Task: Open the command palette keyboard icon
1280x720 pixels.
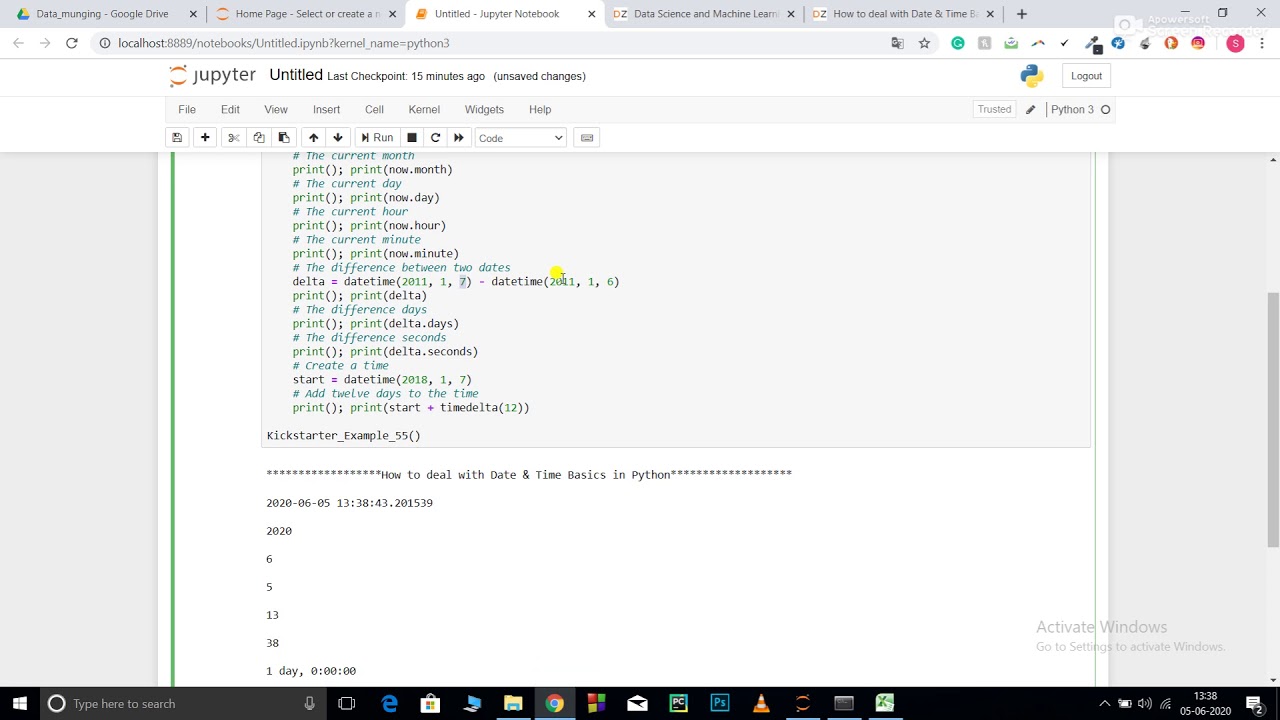Action: 587,138
